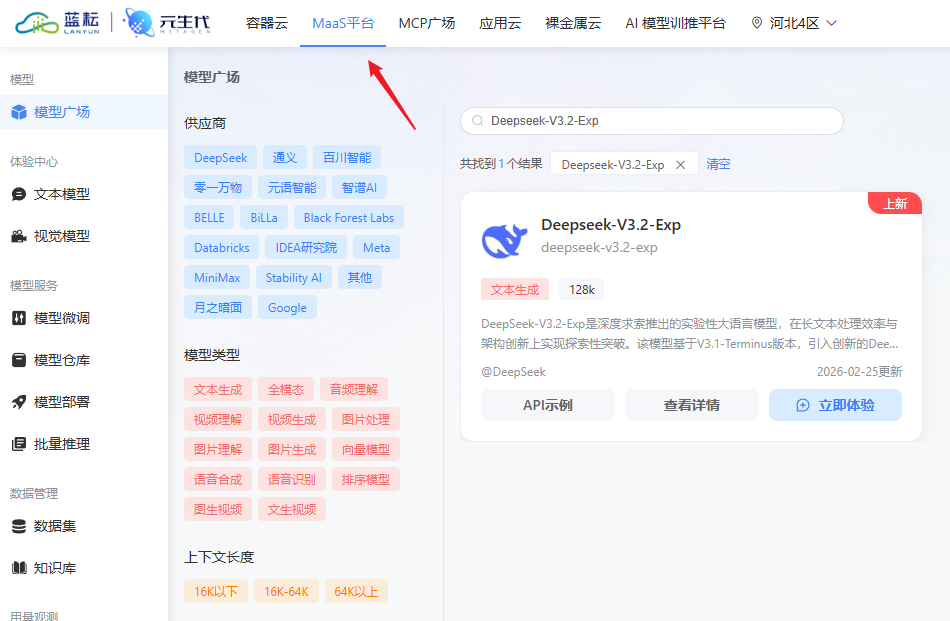950x621 pixels.
Task: Open the AI 模型训推平台 tab
Action: 676,23
